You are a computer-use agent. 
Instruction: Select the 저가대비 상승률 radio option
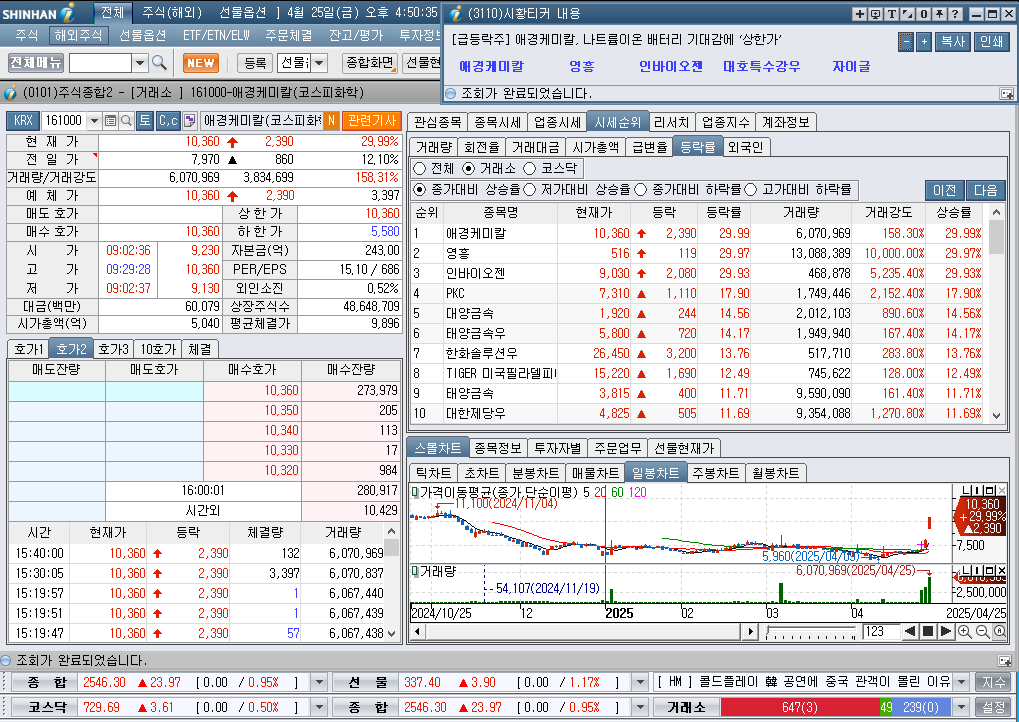[x=530, y=190]
